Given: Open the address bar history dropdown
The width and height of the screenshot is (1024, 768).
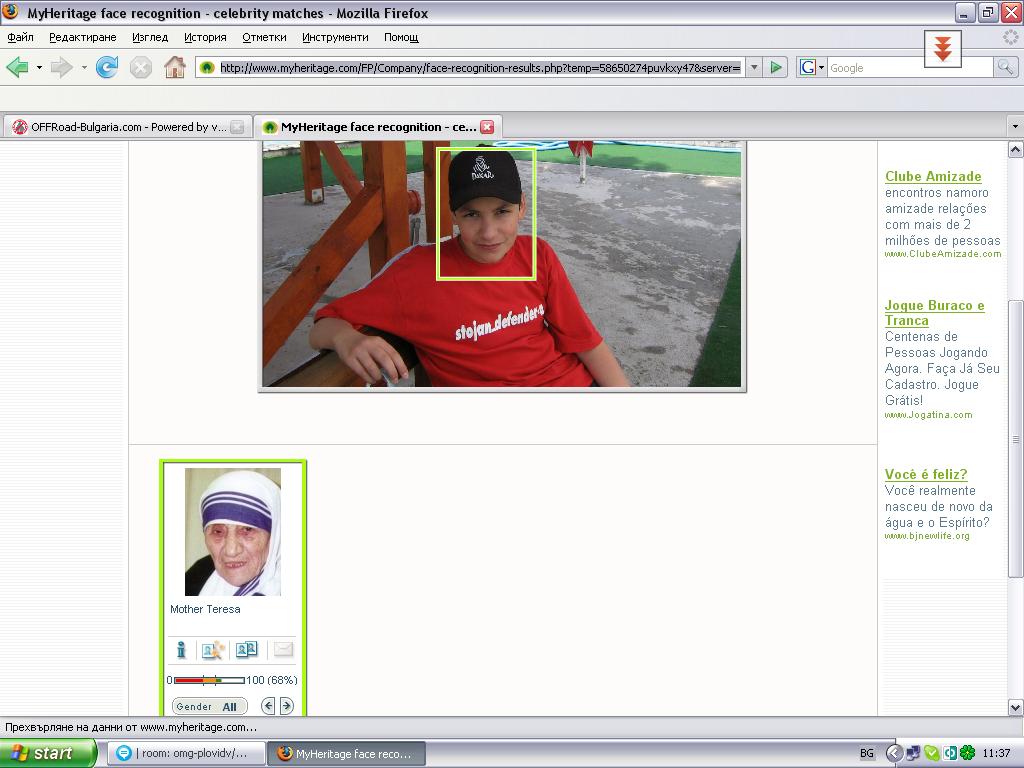Looking at the screenshot, I should coord(754,68).
